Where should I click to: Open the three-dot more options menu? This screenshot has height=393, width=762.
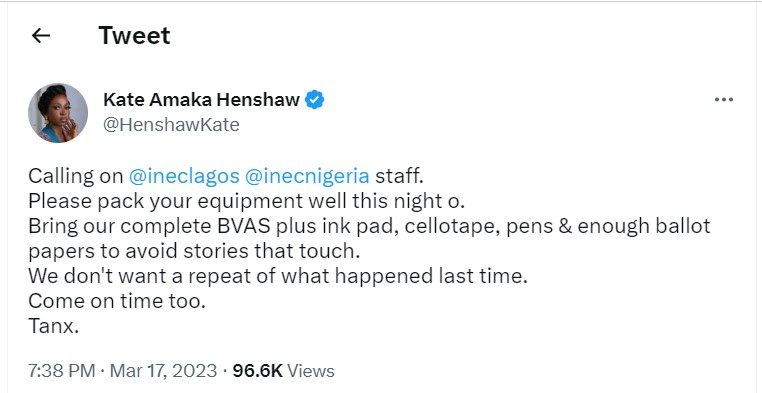[x=724, y=100]
